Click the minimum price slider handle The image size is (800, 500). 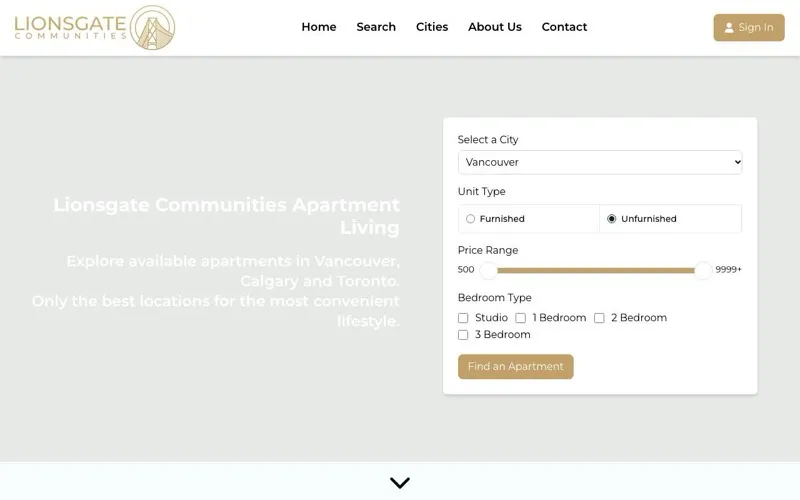(x=488, y=270)
